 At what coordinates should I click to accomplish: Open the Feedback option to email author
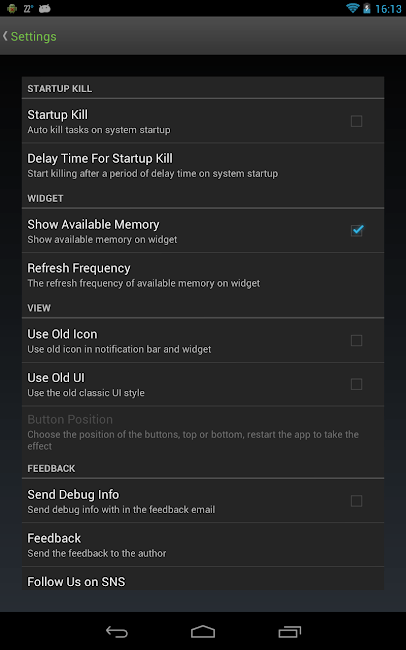[x=203, y=545]
